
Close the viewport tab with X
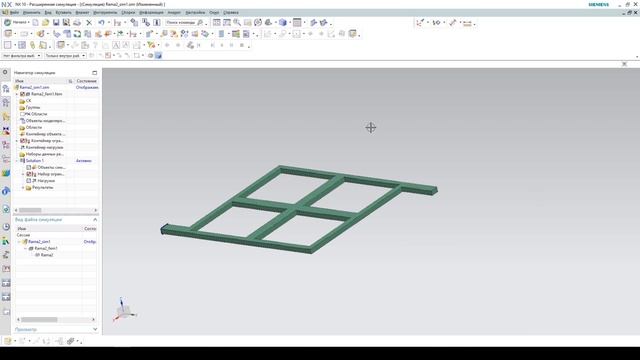click(x=624, y=64)
